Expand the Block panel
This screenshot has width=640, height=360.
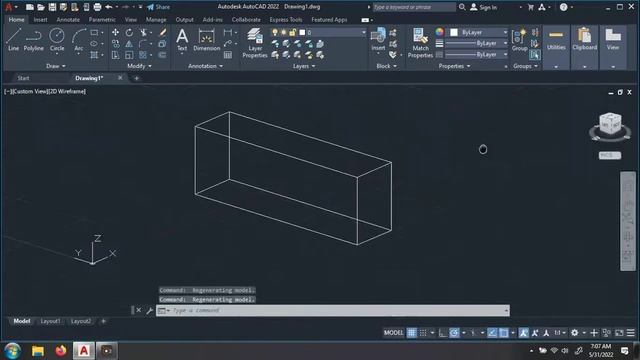[x=386, y=66]
